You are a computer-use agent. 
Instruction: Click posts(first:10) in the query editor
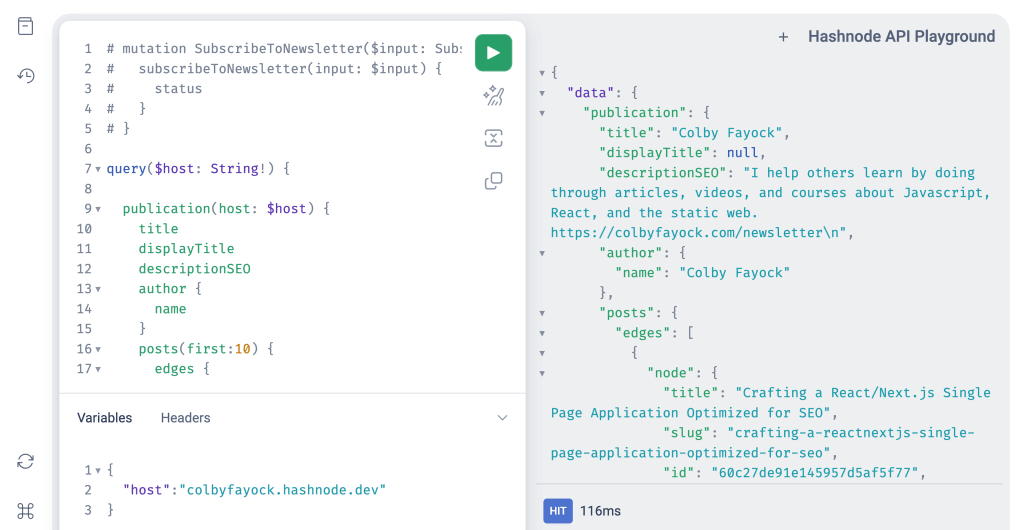(x=198, y=349)
